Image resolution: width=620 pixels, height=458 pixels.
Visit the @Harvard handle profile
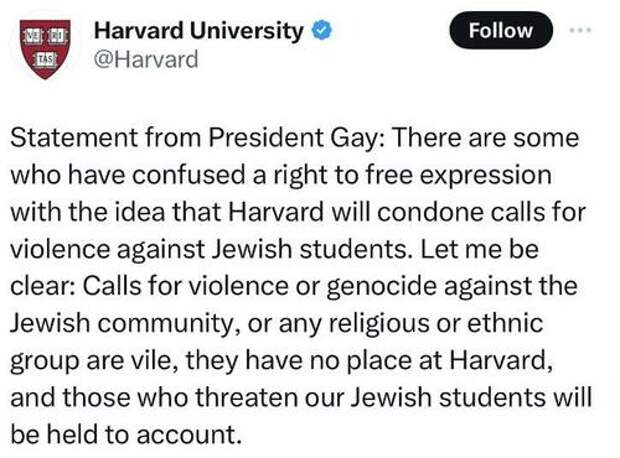click(146, 60)
